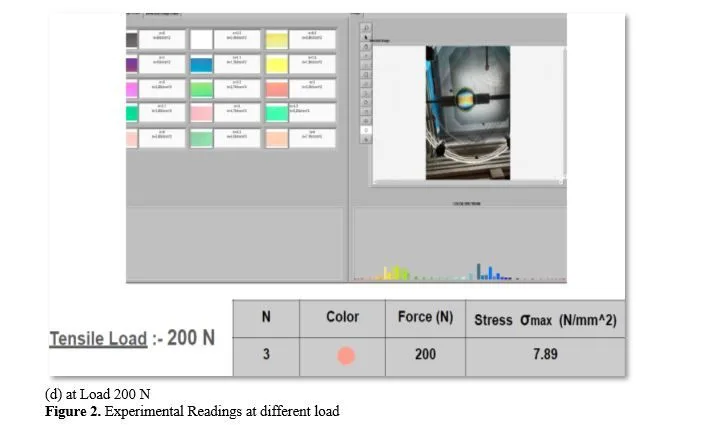Click the specimen photo in the image viewer

coord(468,113)
